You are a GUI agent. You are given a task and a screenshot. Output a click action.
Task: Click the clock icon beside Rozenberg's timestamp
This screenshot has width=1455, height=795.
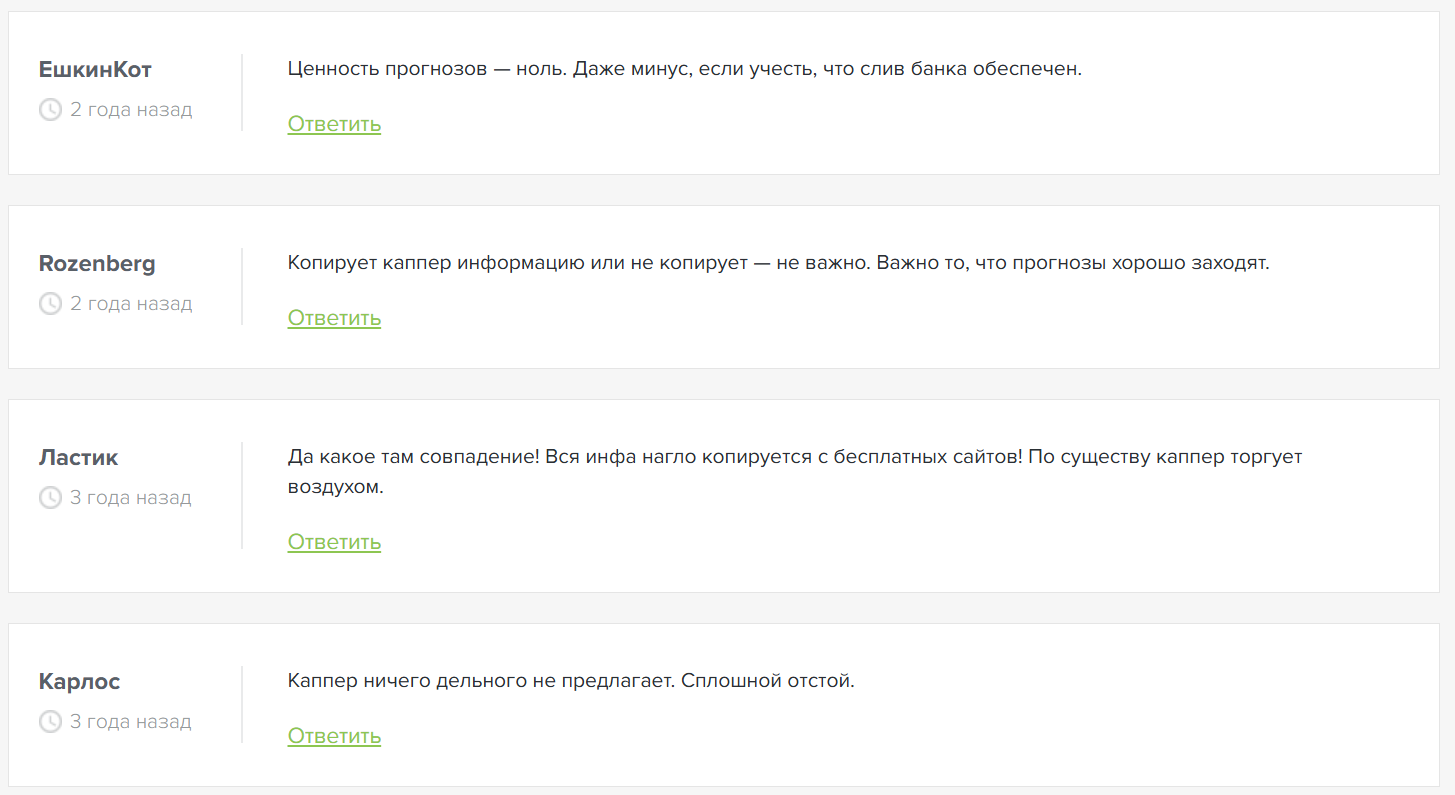[49, 303]
